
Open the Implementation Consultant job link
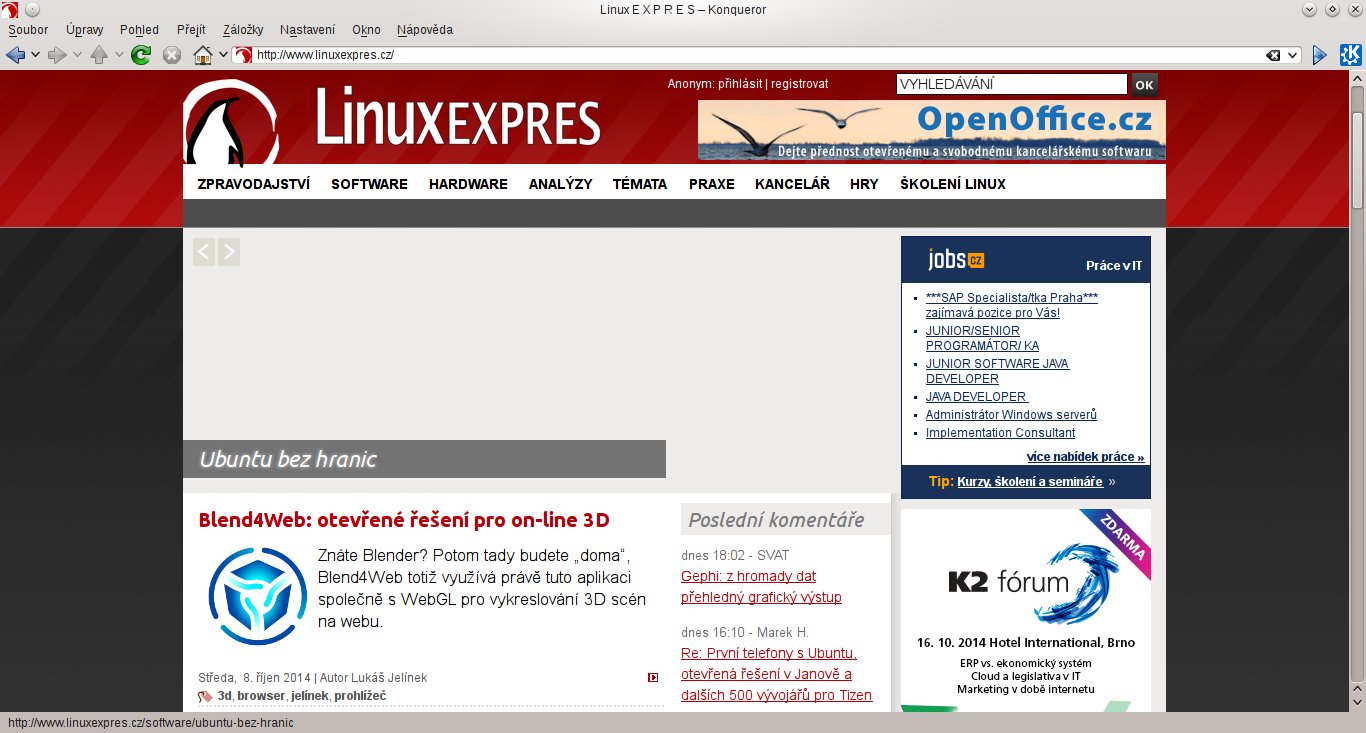coord(1000,433)
